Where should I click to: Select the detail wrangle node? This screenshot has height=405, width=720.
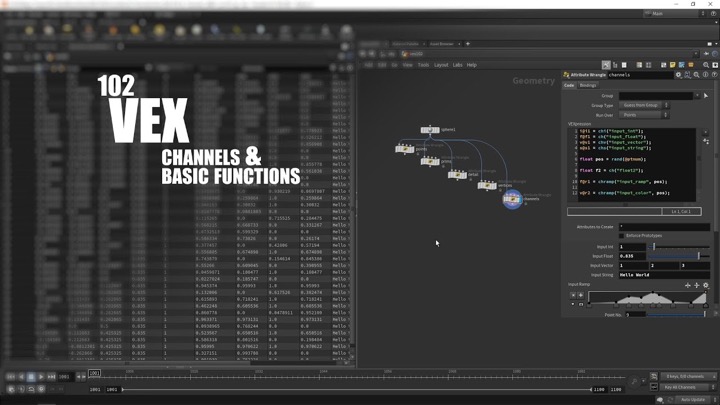coord(457,174)
